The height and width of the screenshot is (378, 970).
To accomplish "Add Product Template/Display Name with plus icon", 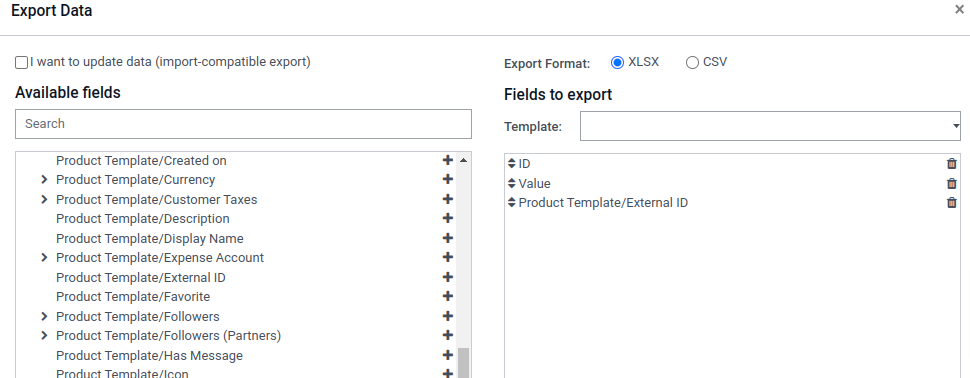I will 448,238.
